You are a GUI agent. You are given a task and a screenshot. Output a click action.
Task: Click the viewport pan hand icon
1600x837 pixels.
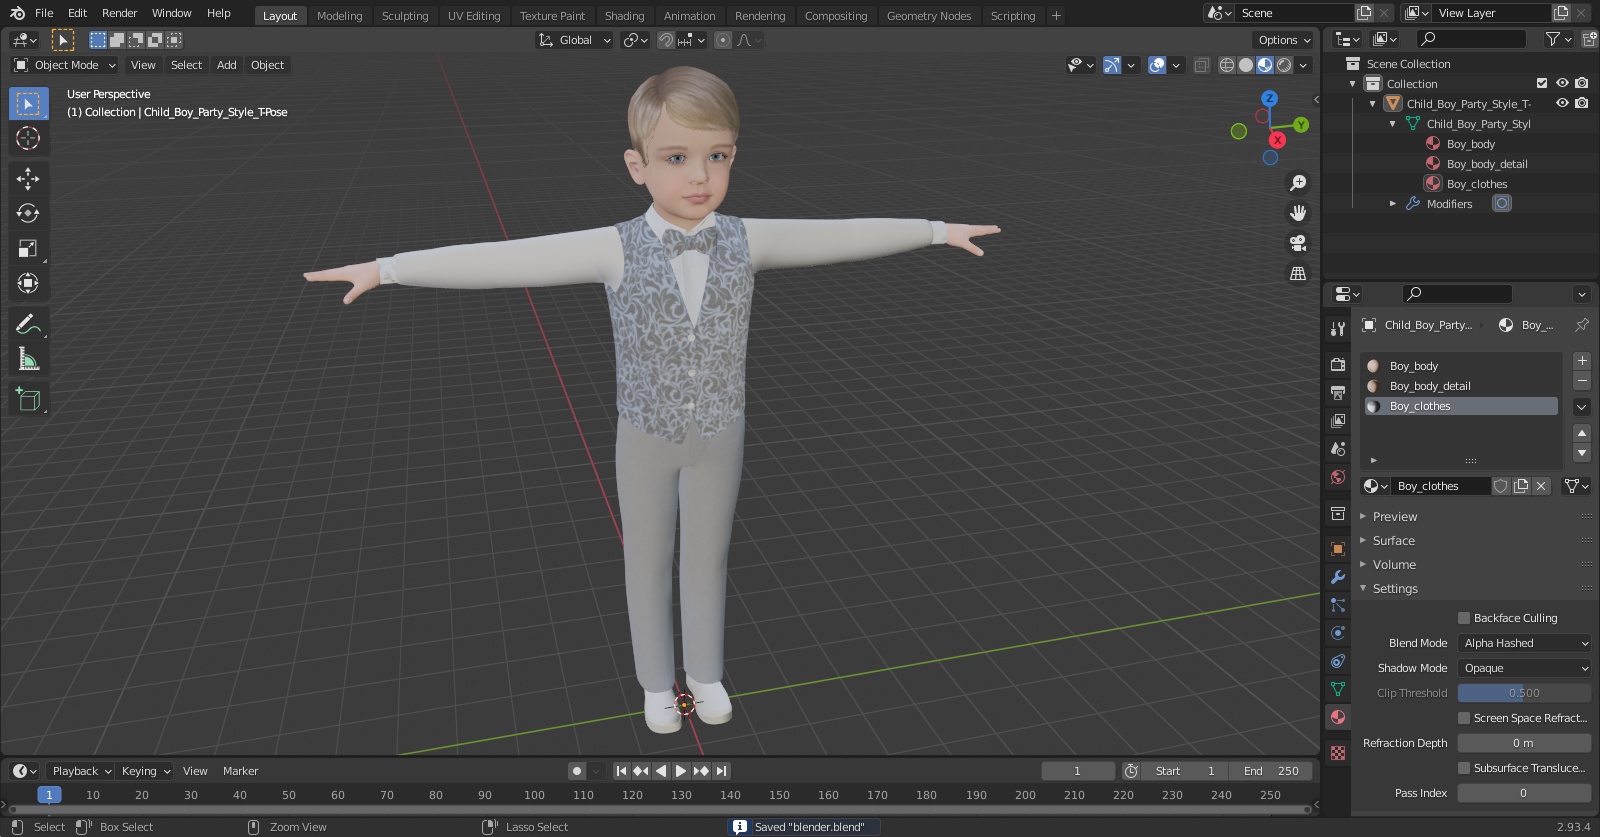pyautogui.click(x=1298, y=213)
